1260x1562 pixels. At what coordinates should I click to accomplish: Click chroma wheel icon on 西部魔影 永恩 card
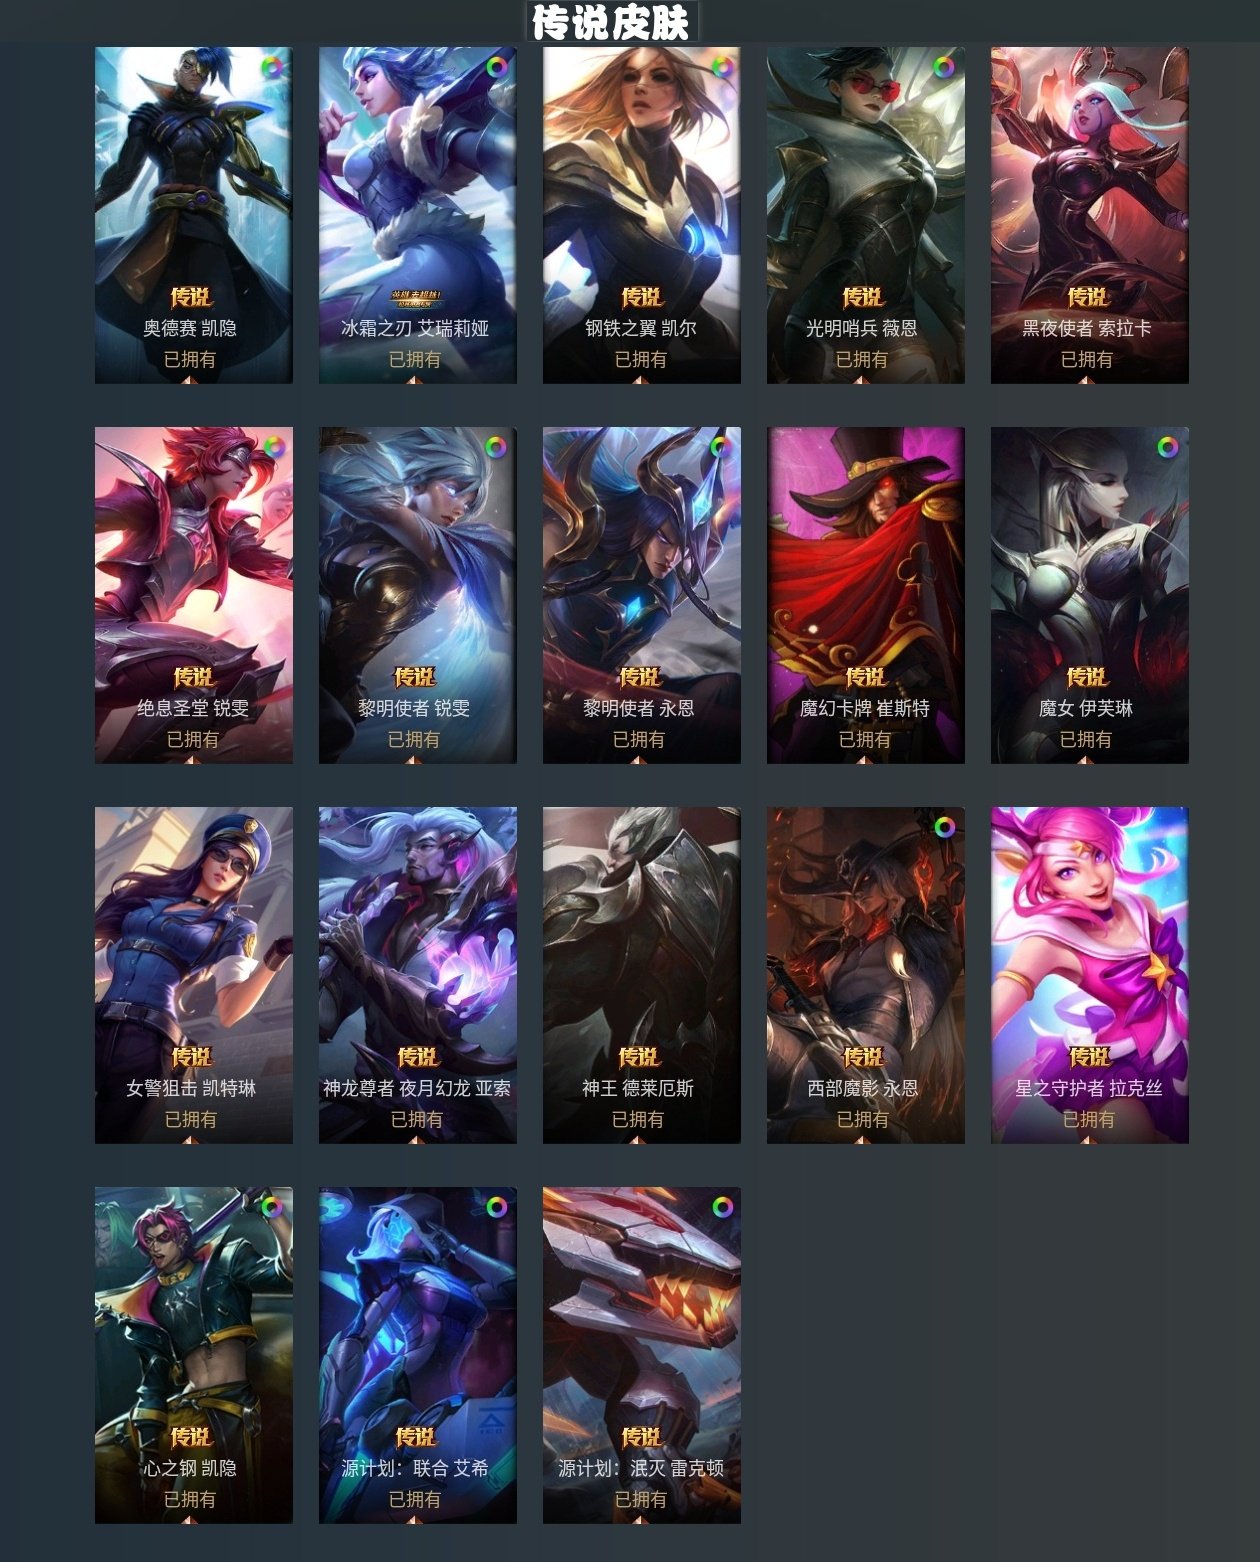[944, 828]
